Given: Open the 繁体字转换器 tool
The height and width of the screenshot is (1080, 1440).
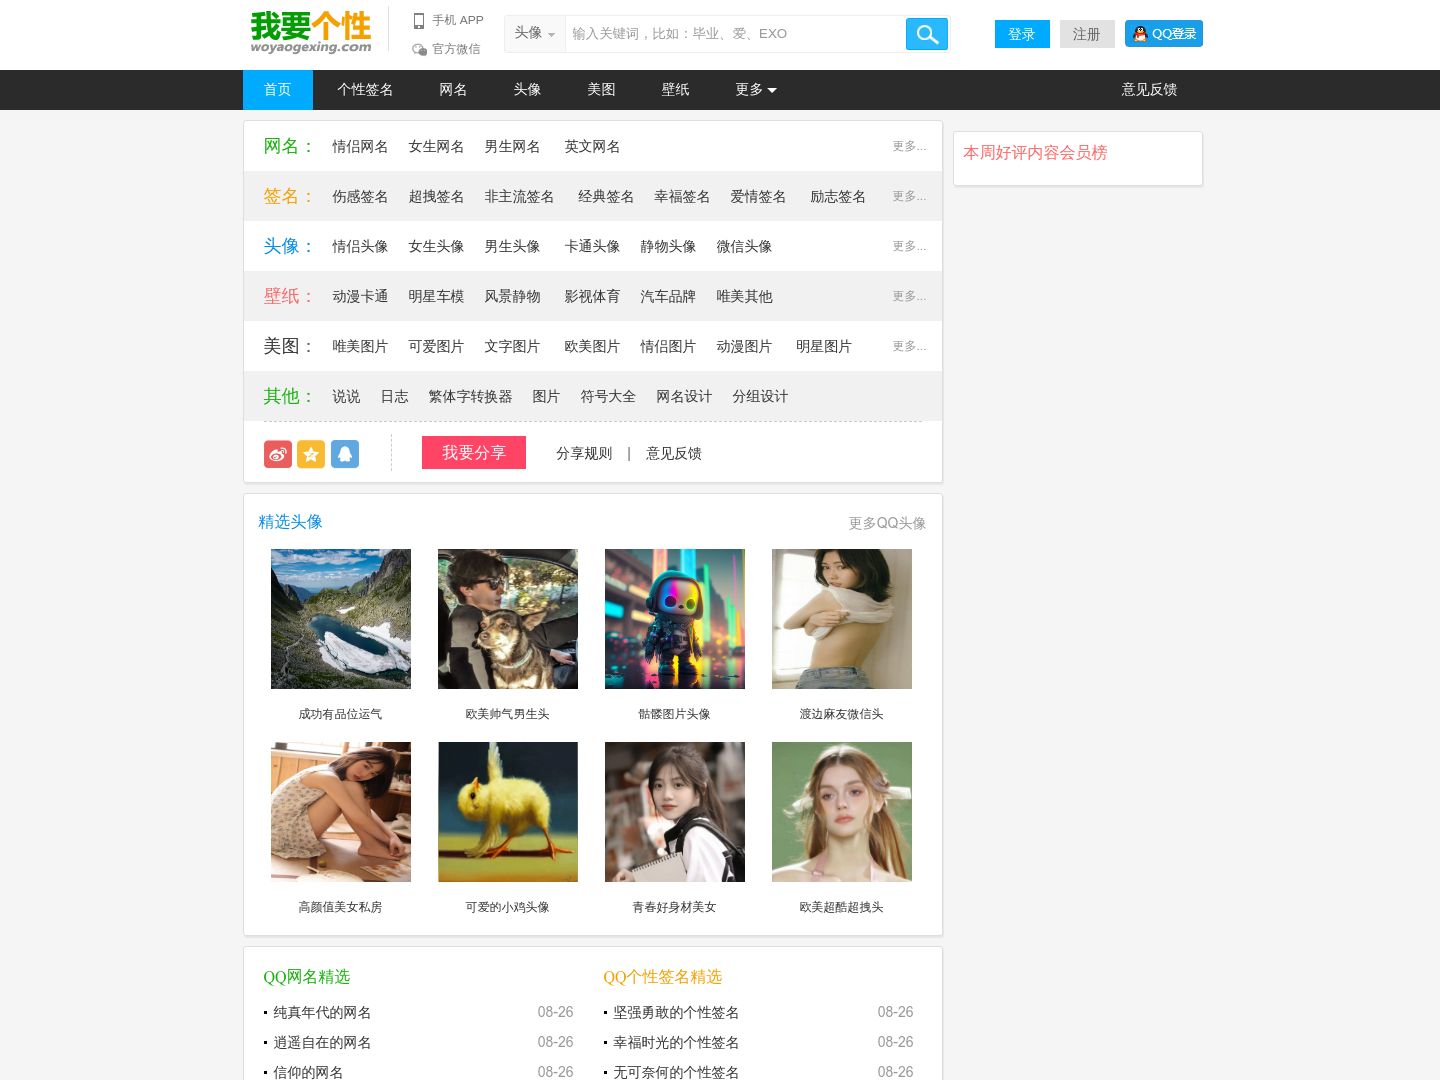Looking at the screenshot, I should tap(470, 397).
